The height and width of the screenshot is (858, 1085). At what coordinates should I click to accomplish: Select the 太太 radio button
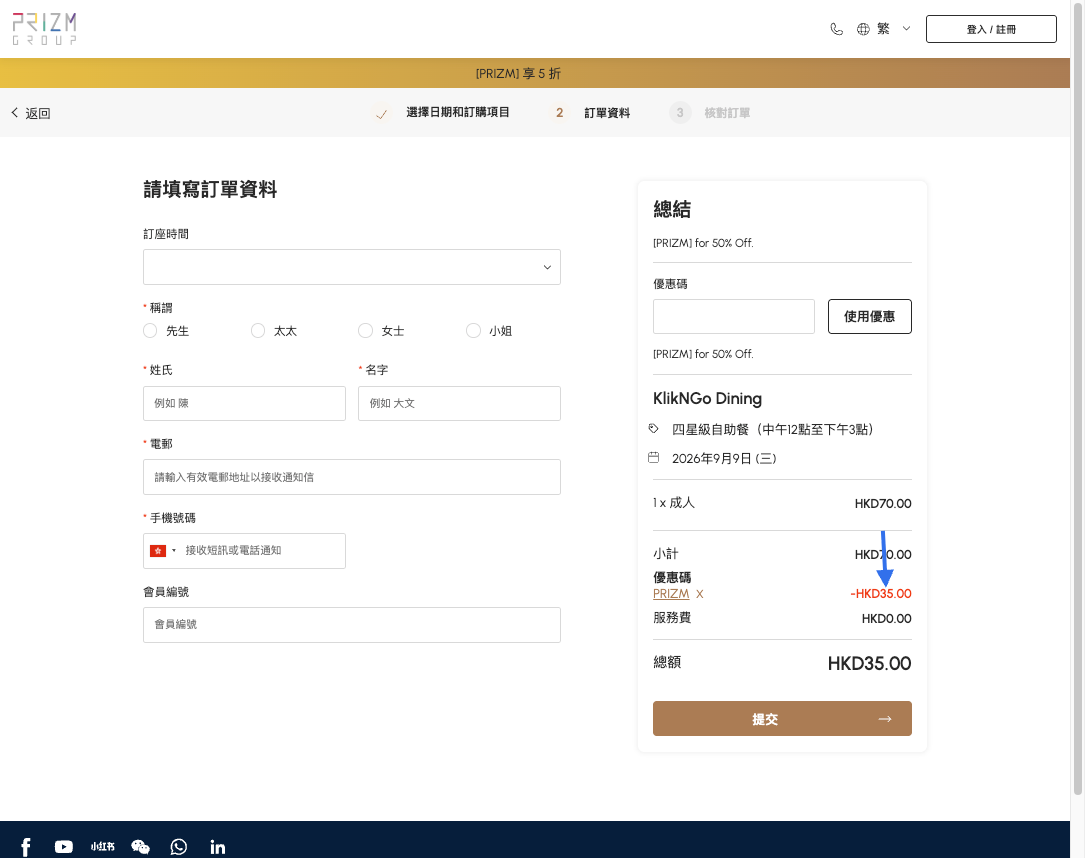pos(258,331)
